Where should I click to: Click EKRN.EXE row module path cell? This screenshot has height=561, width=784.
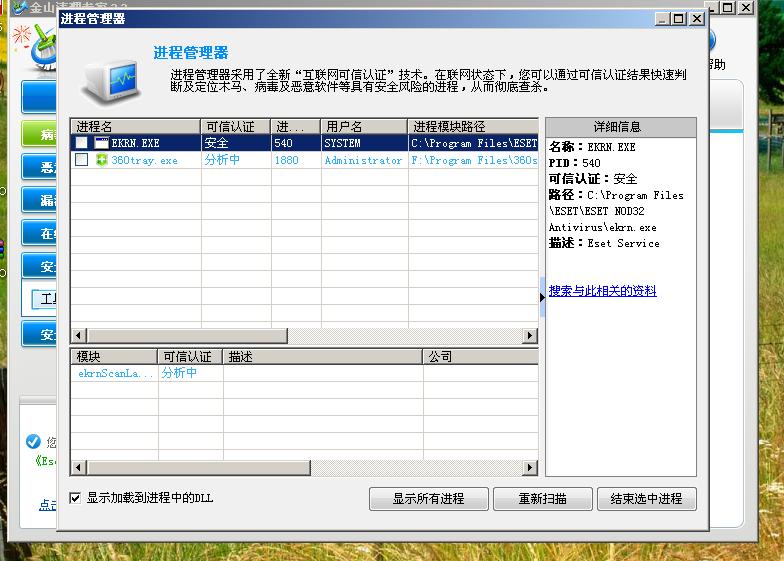473,143
